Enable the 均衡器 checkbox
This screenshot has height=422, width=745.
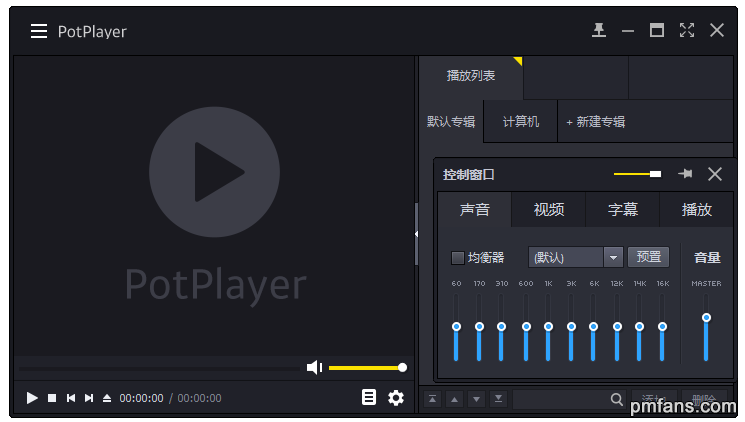[x=458, y=258]
